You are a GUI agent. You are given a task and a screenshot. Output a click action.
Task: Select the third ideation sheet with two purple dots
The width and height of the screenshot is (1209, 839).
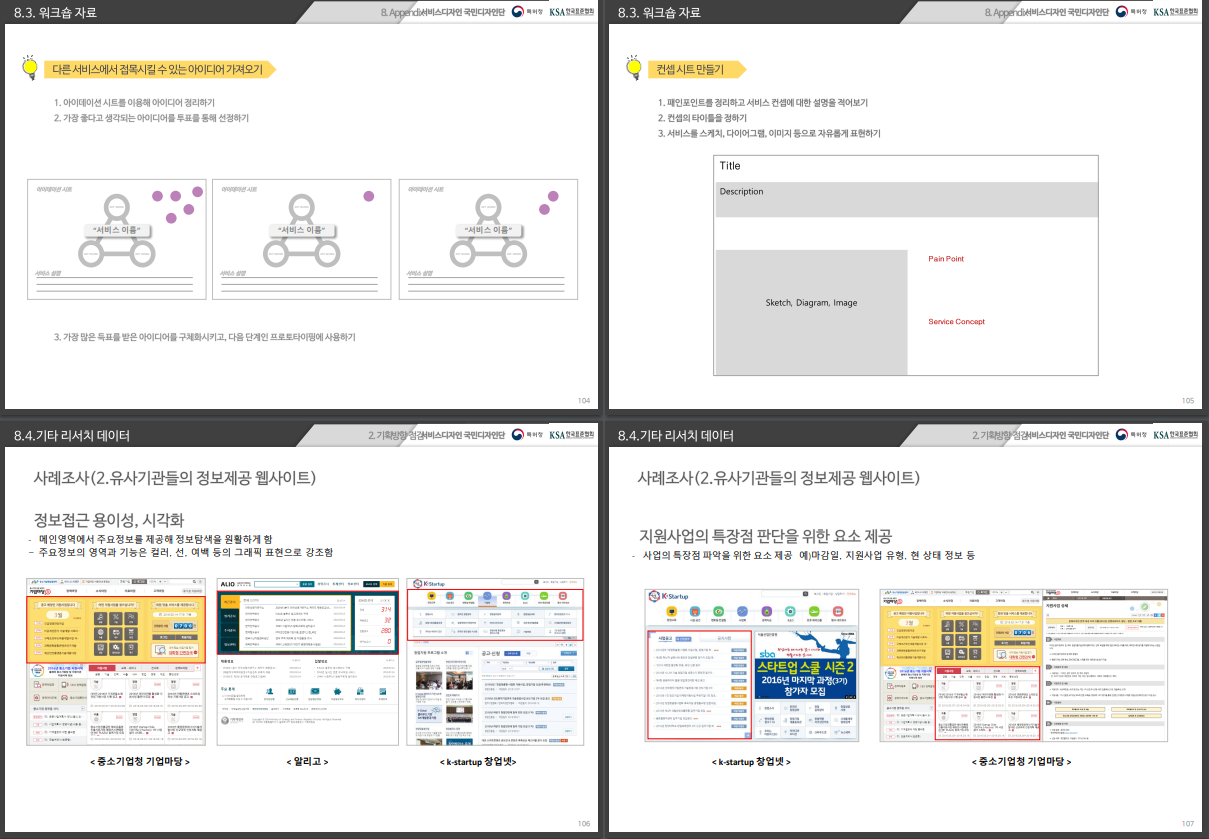click(x=488, y=239)
